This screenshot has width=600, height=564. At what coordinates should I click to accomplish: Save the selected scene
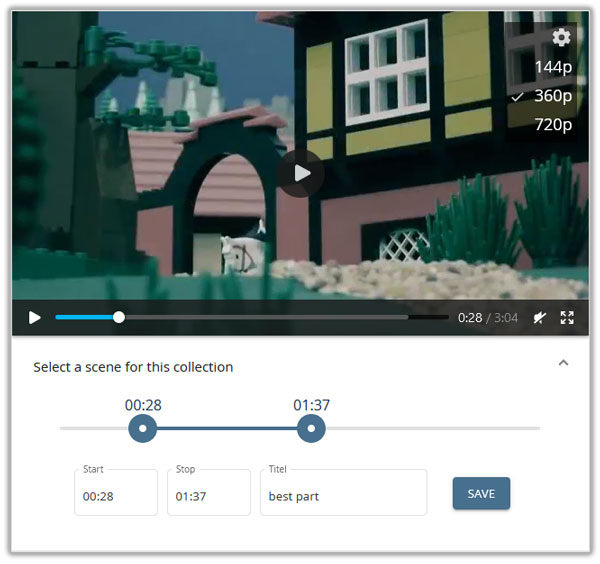click(x=481, y=493)
